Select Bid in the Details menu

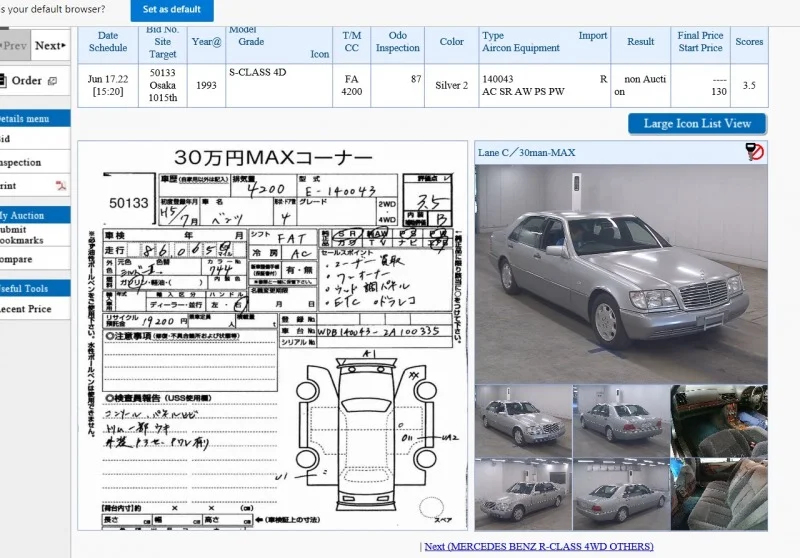(5, 140)
